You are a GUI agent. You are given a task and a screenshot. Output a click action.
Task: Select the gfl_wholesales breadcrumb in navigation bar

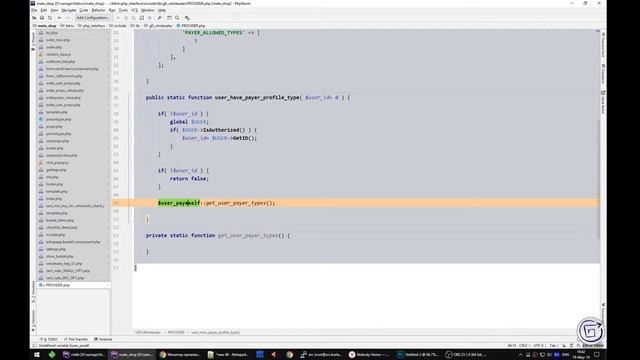[158, 26]
